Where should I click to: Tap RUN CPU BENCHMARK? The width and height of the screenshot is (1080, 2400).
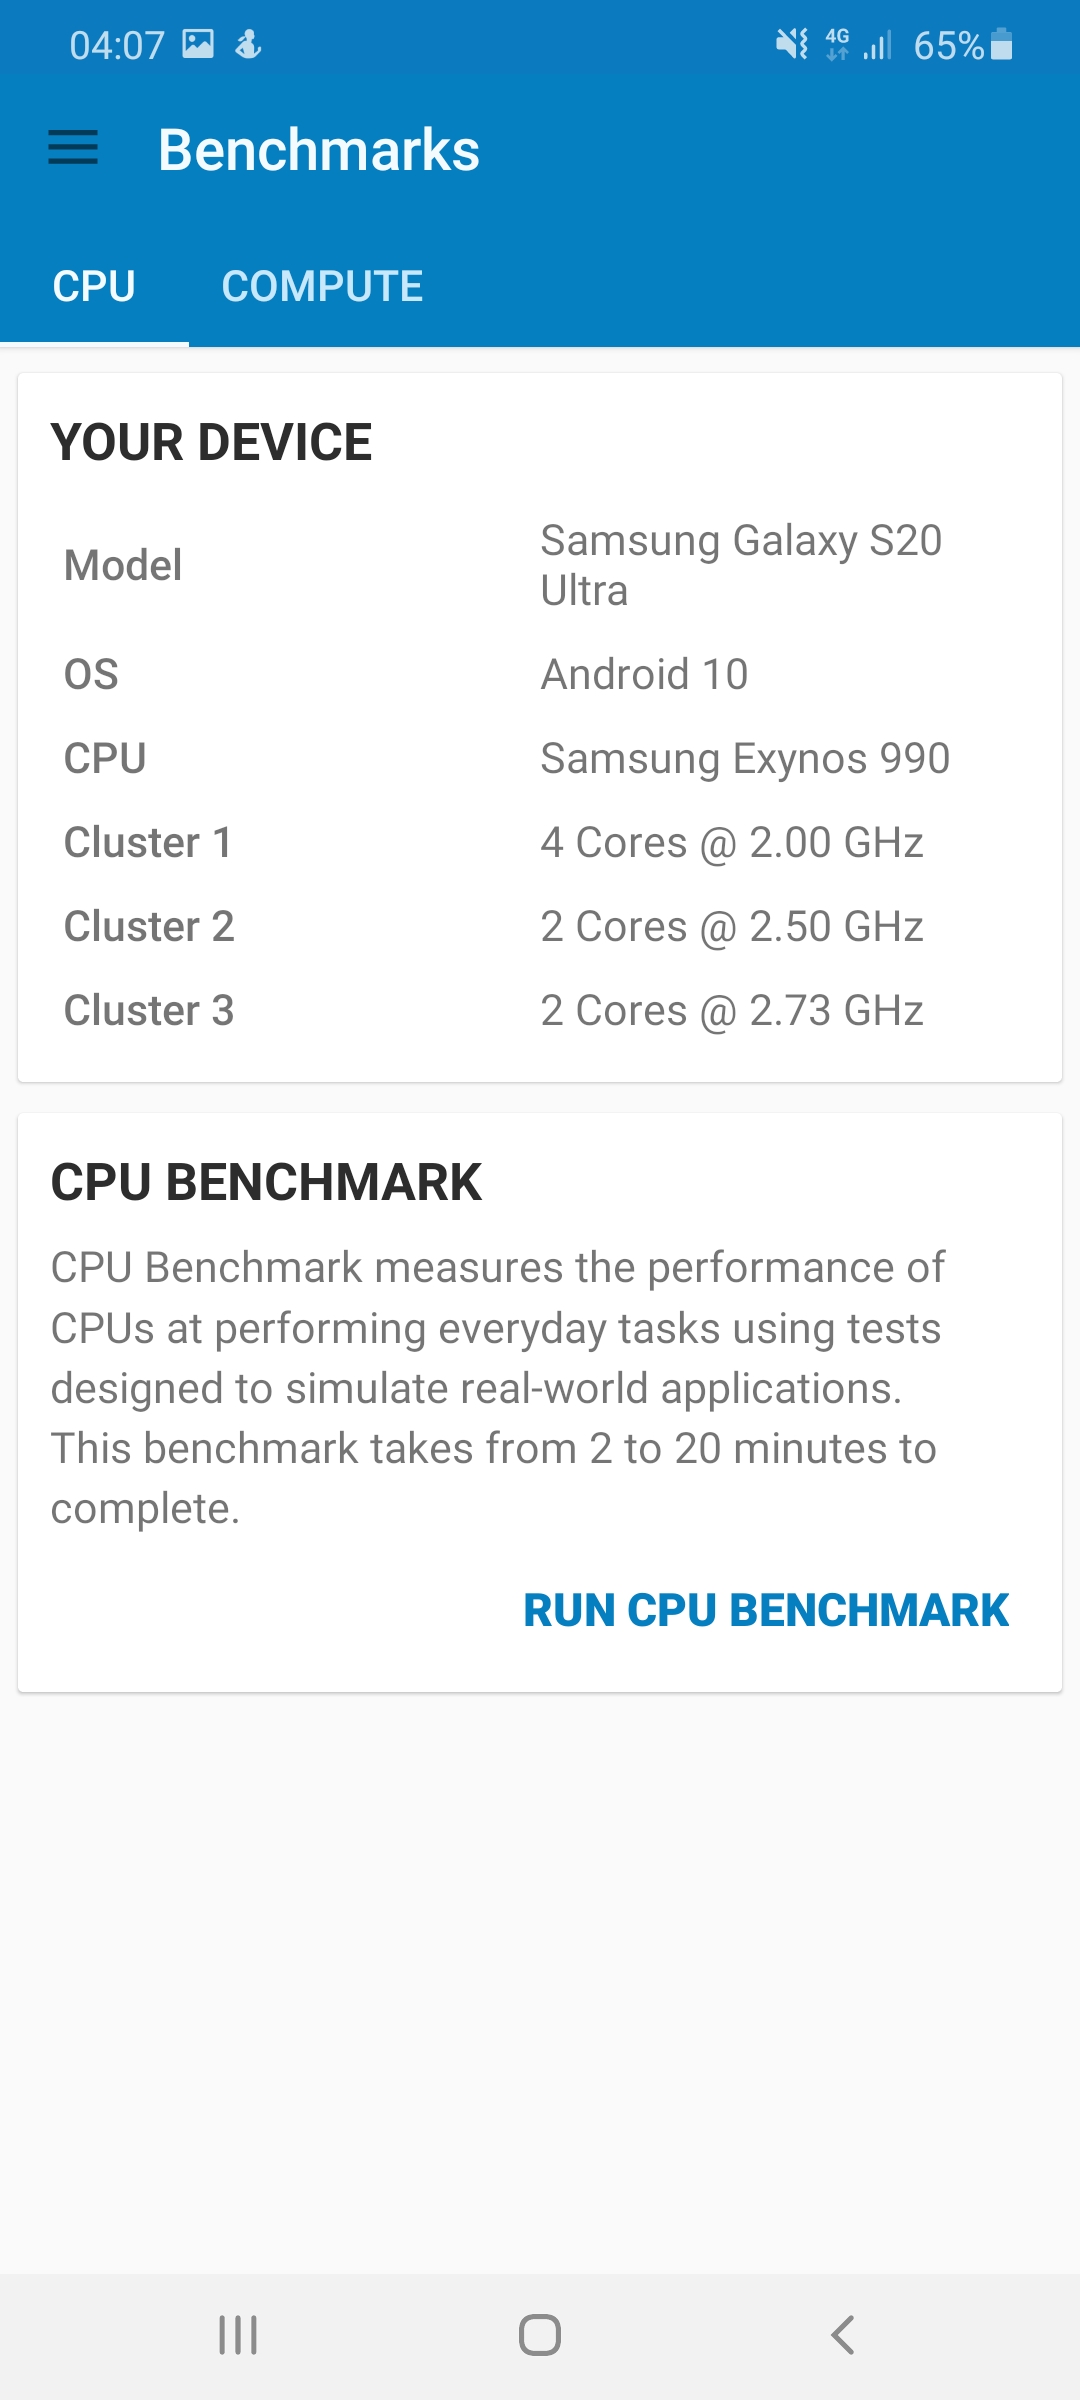766,1610
